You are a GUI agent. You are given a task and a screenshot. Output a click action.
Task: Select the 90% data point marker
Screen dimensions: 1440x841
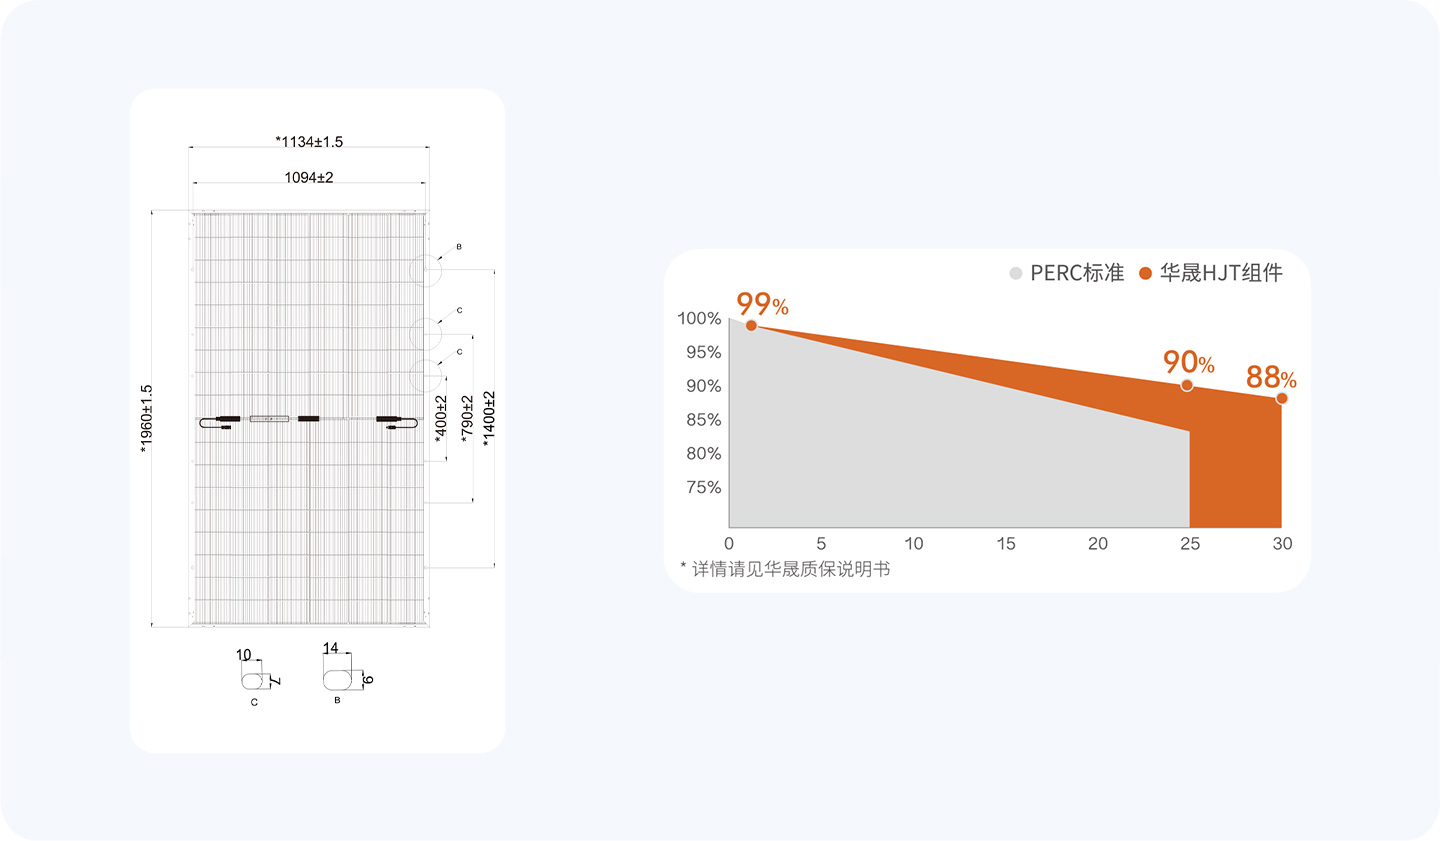click(x=1187, y=385)
